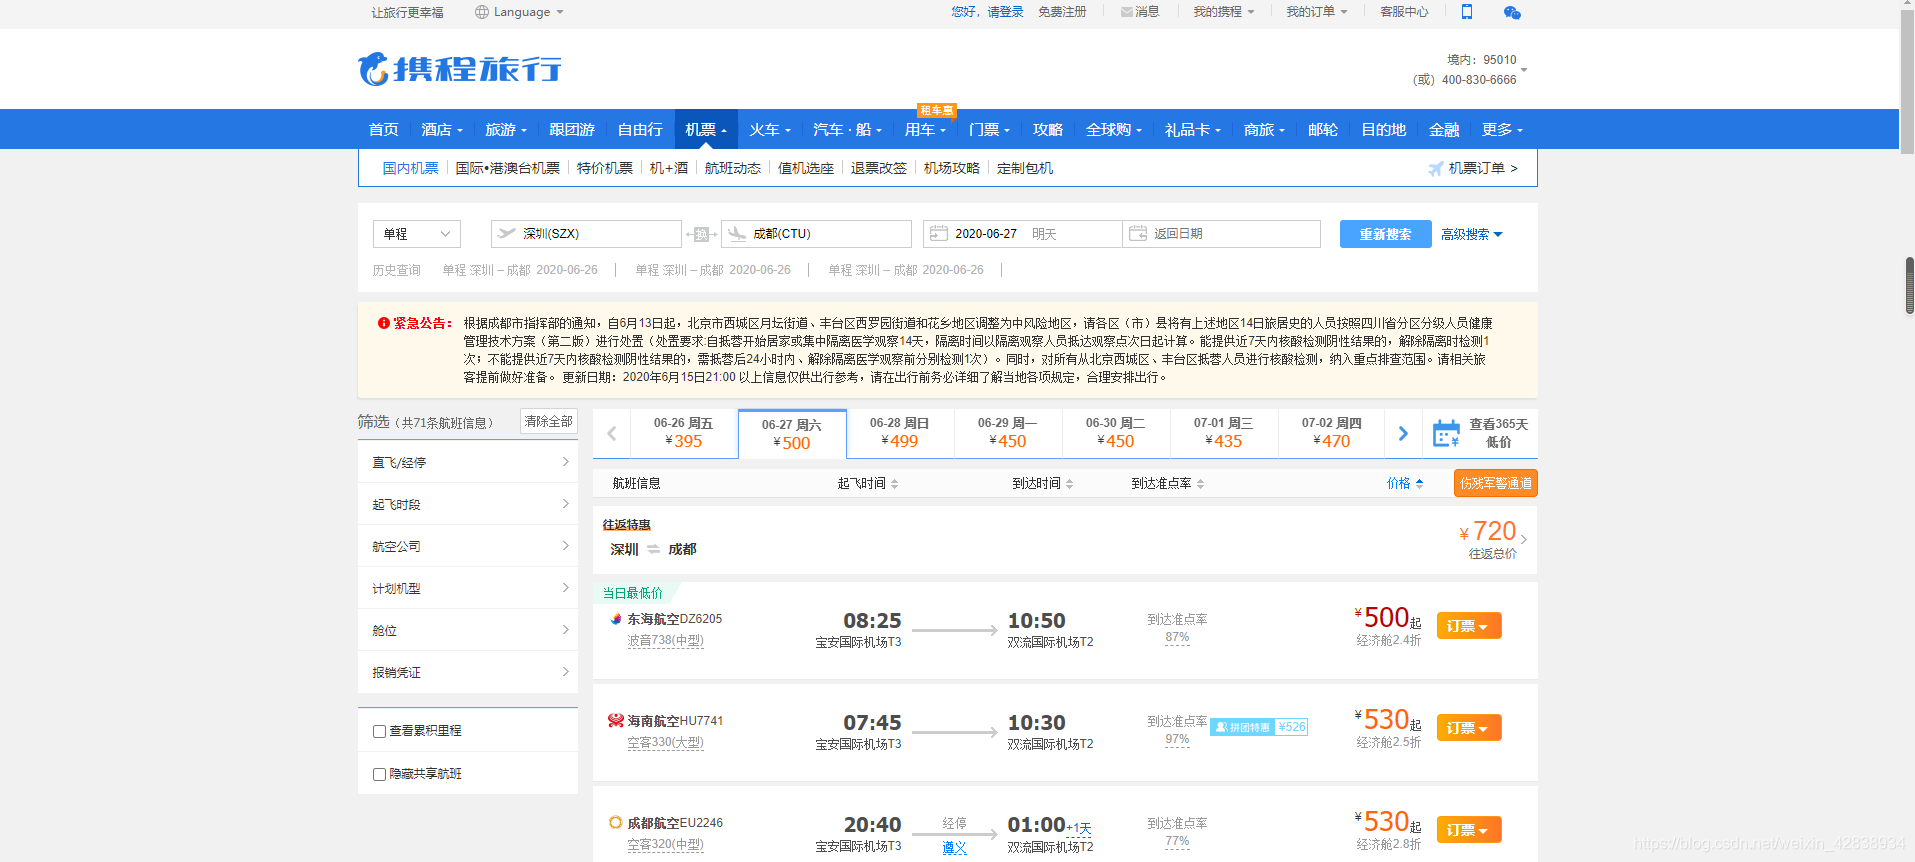1915x862 pixels.
Task: Expand the 航空公司 filter
Action: click(x=468, y=546)
